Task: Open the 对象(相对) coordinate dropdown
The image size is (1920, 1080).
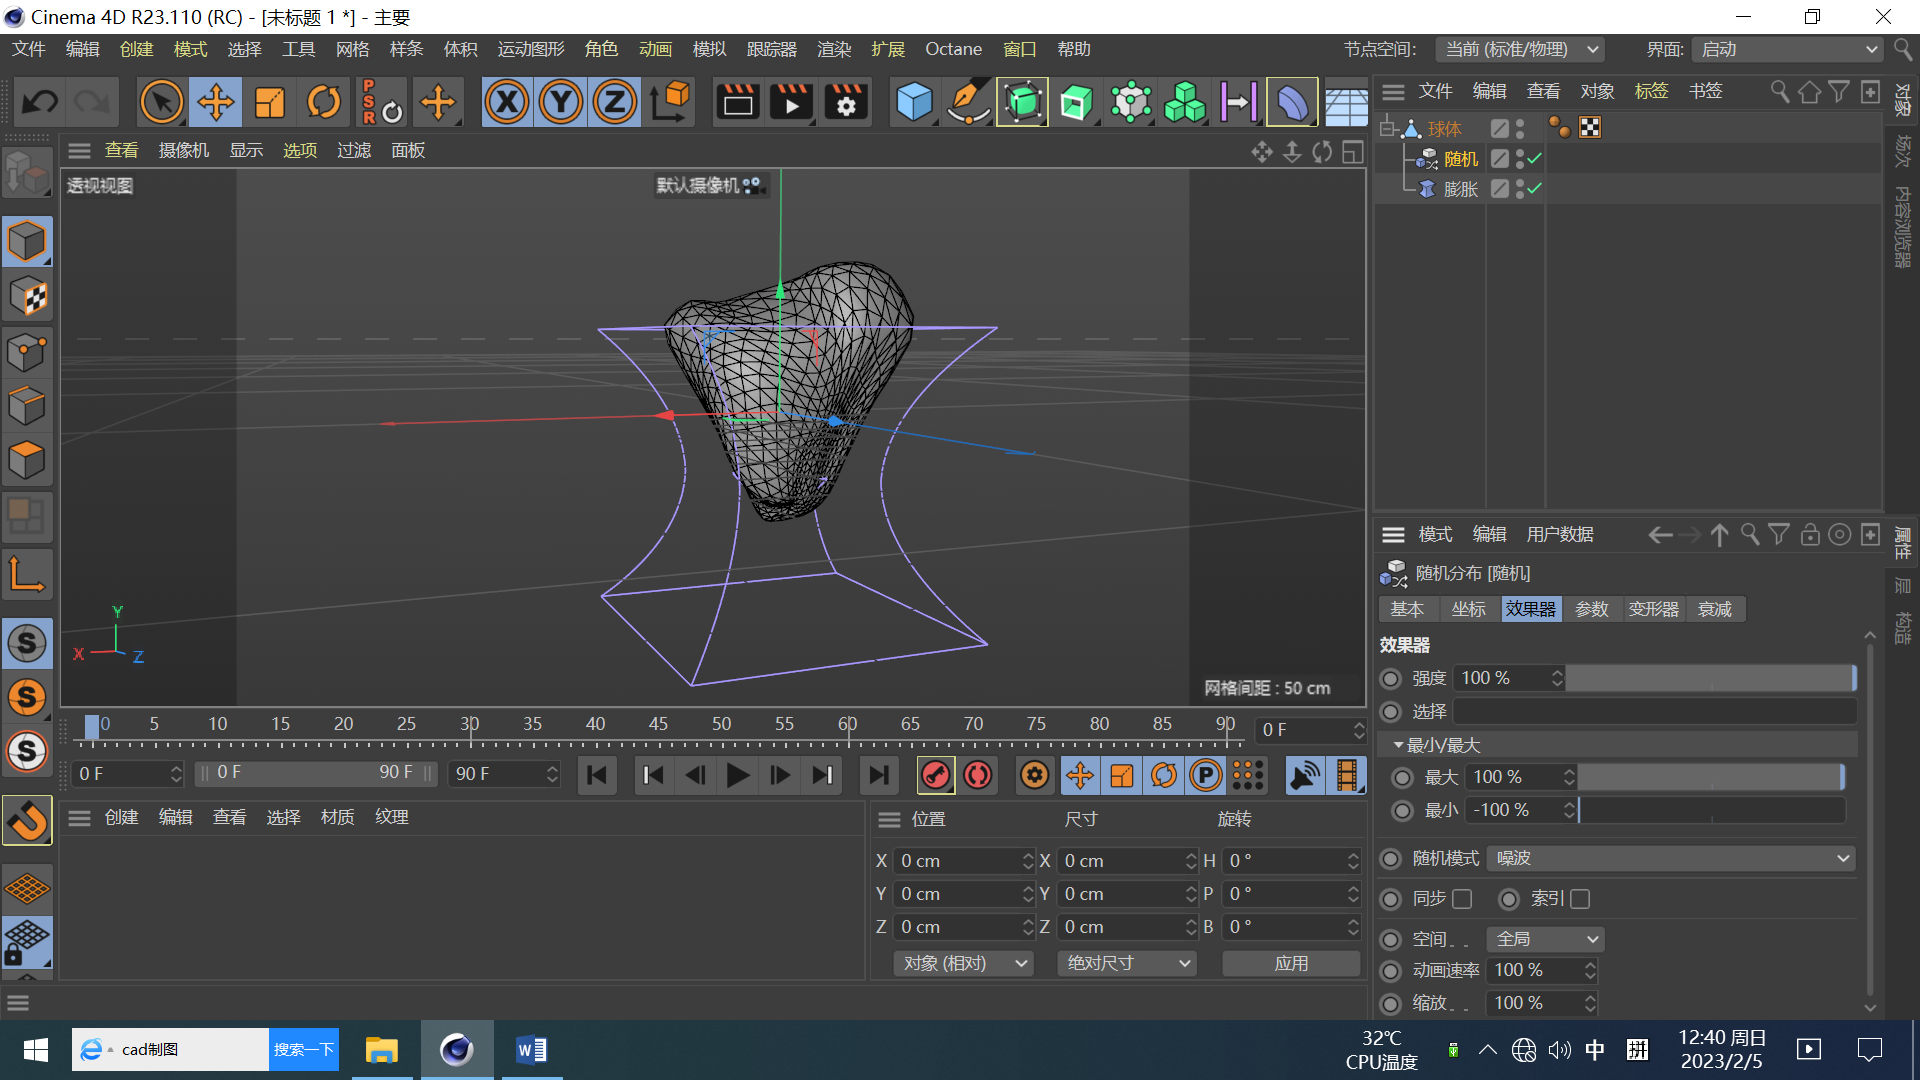Action: coord(964,963)
